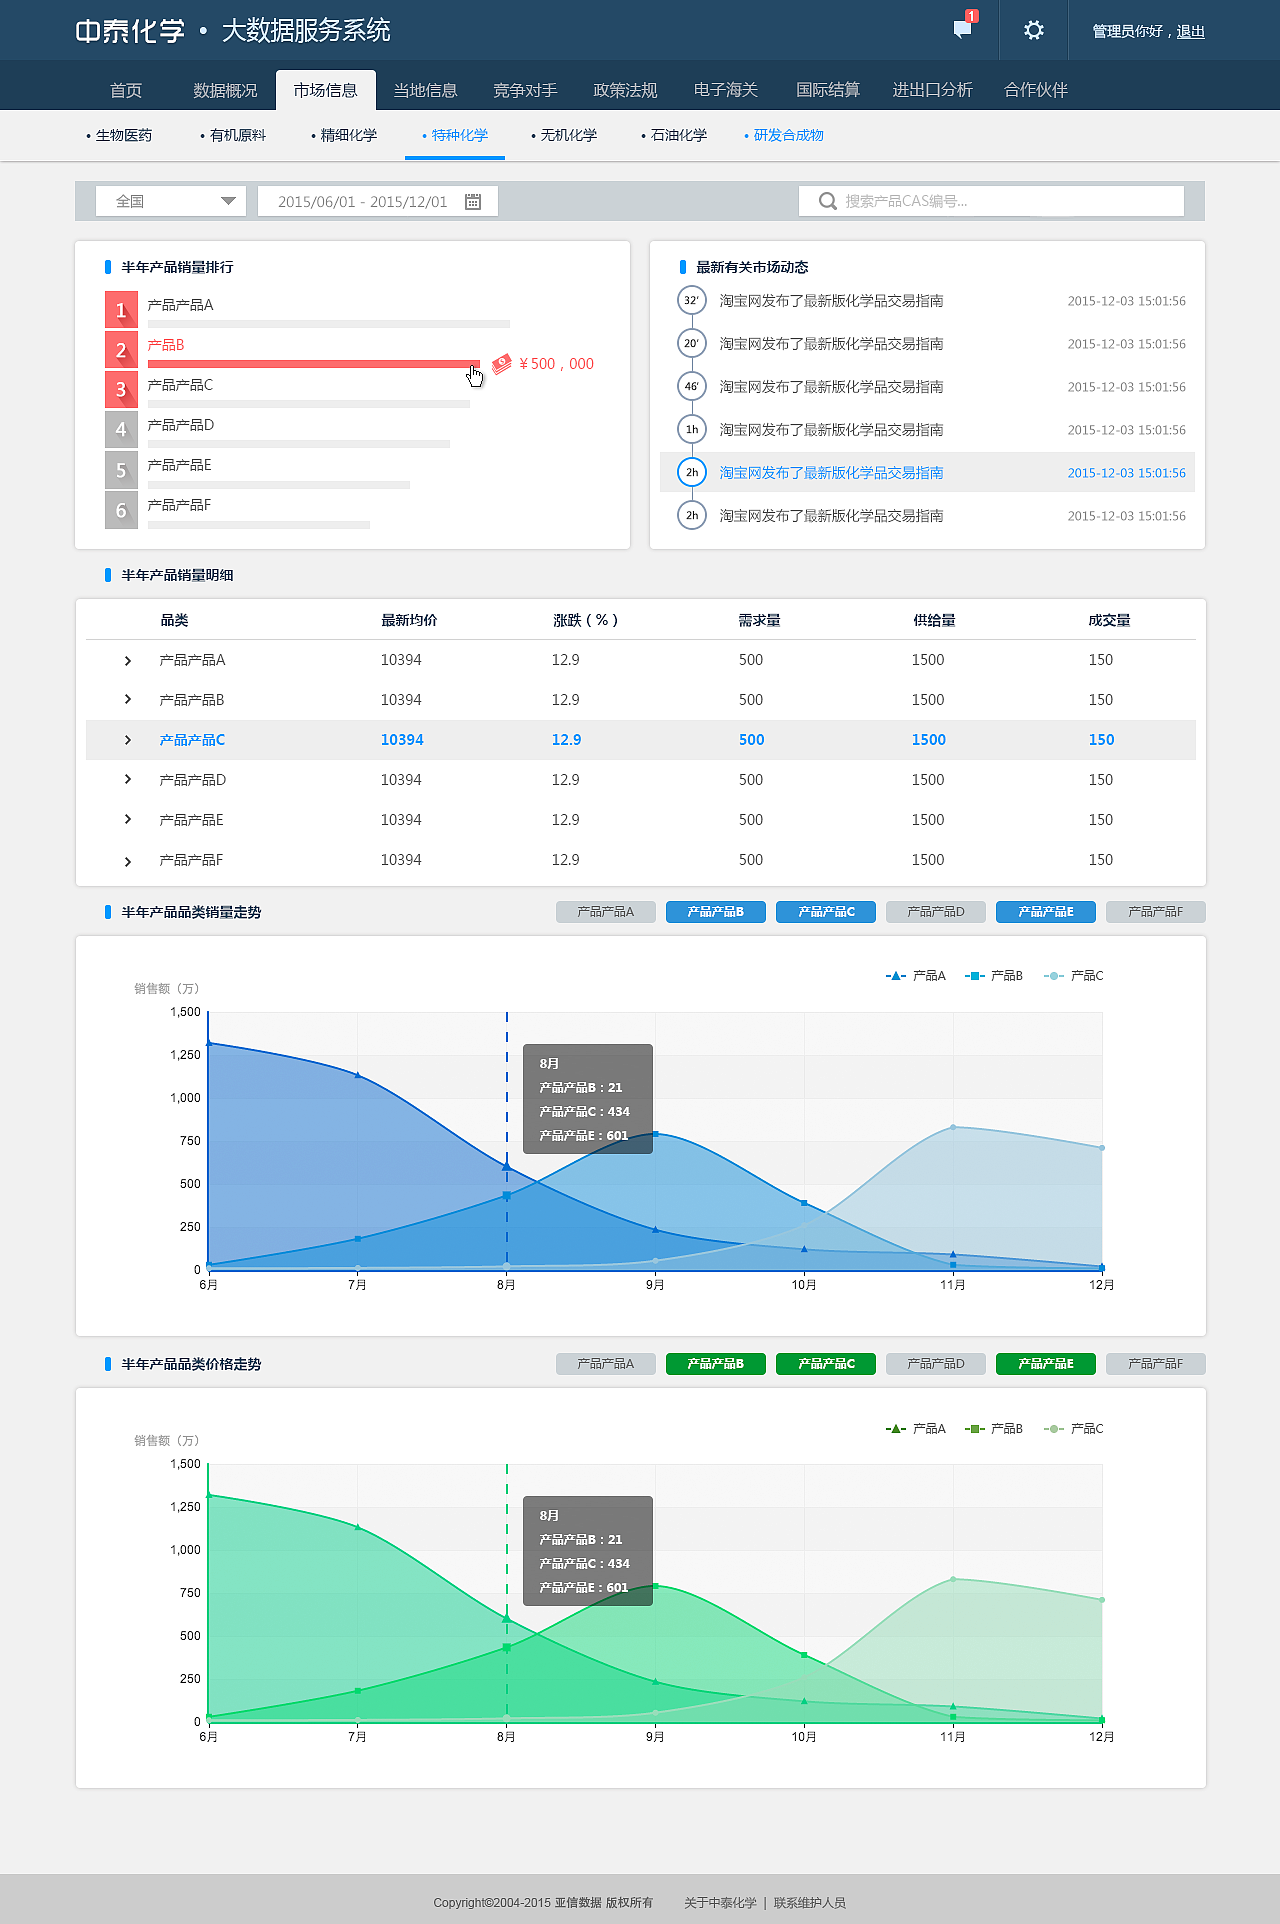Viewport: 1280px width, 1924px height.
Task: Click the 搜索产品CAS编号 search field
Action: coord(991,201)
